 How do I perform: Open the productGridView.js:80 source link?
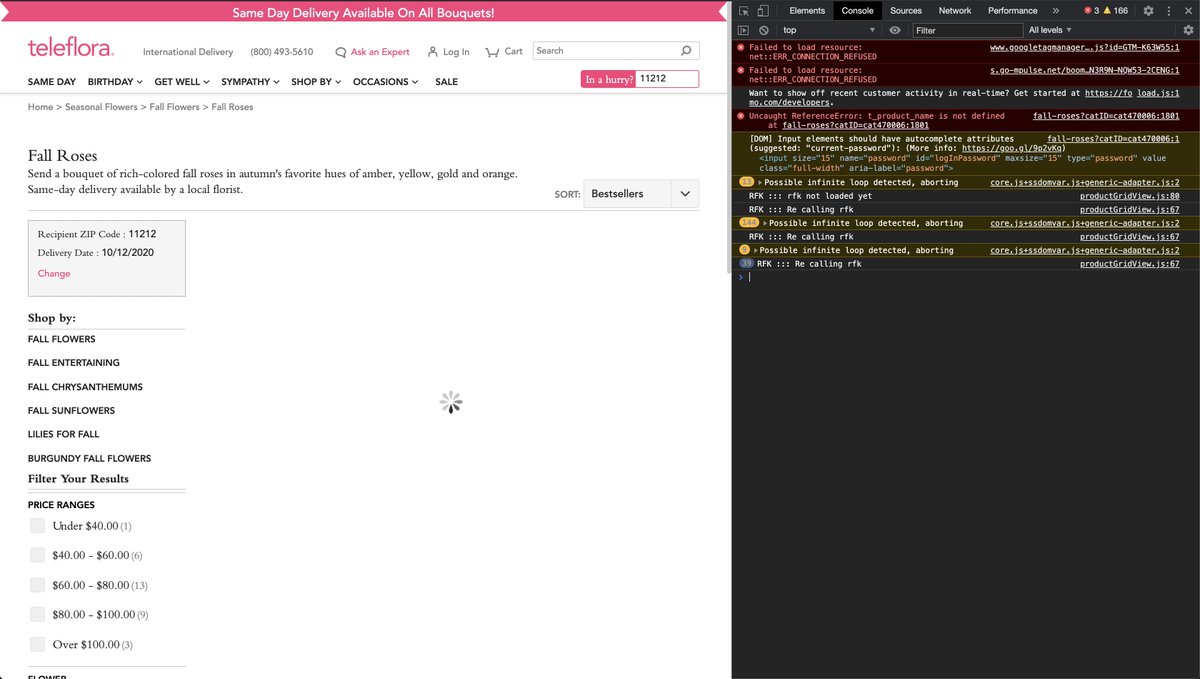(x=1130, y=196)
